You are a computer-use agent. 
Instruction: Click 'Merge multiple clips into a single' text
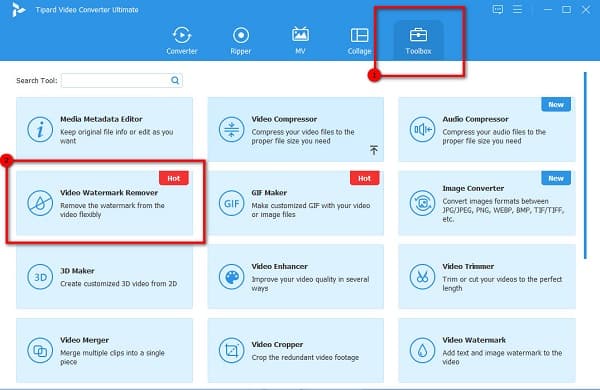pyautogui.click(x=112, y=357)
